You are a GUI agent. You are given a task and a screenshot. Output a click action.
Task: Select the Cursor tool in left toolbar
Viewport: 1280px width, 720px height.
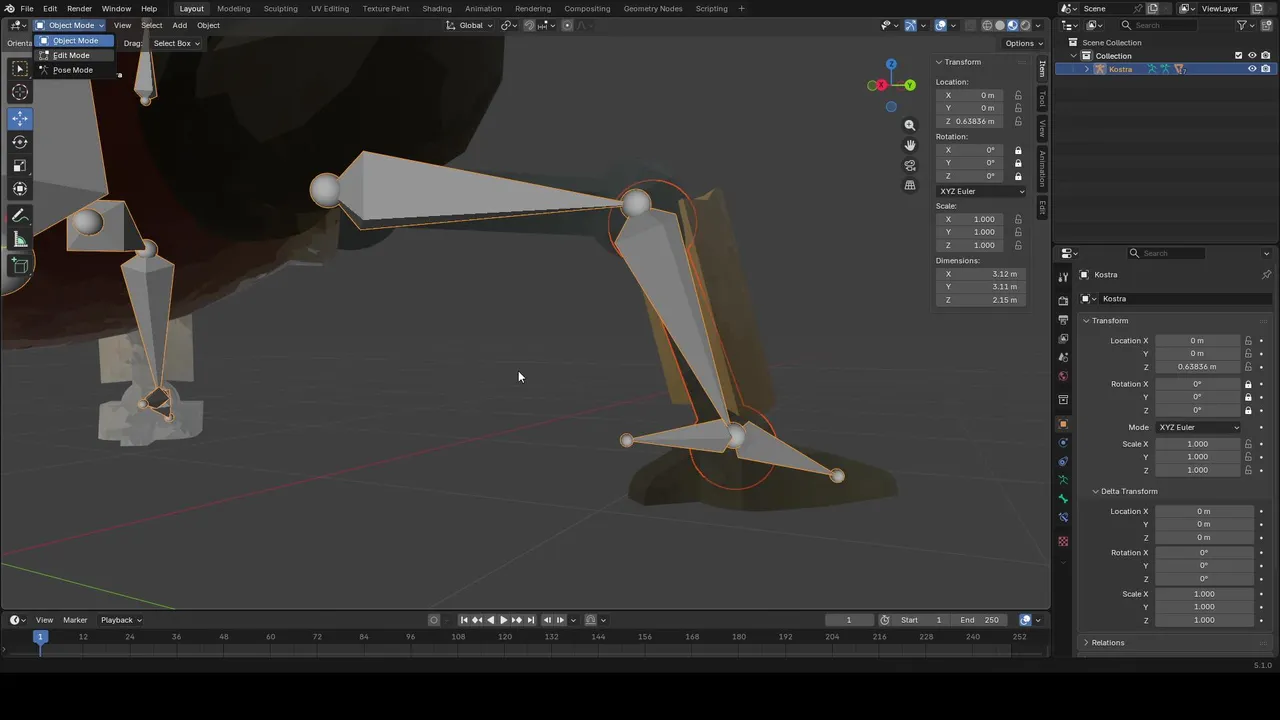[x=20, y=92]
